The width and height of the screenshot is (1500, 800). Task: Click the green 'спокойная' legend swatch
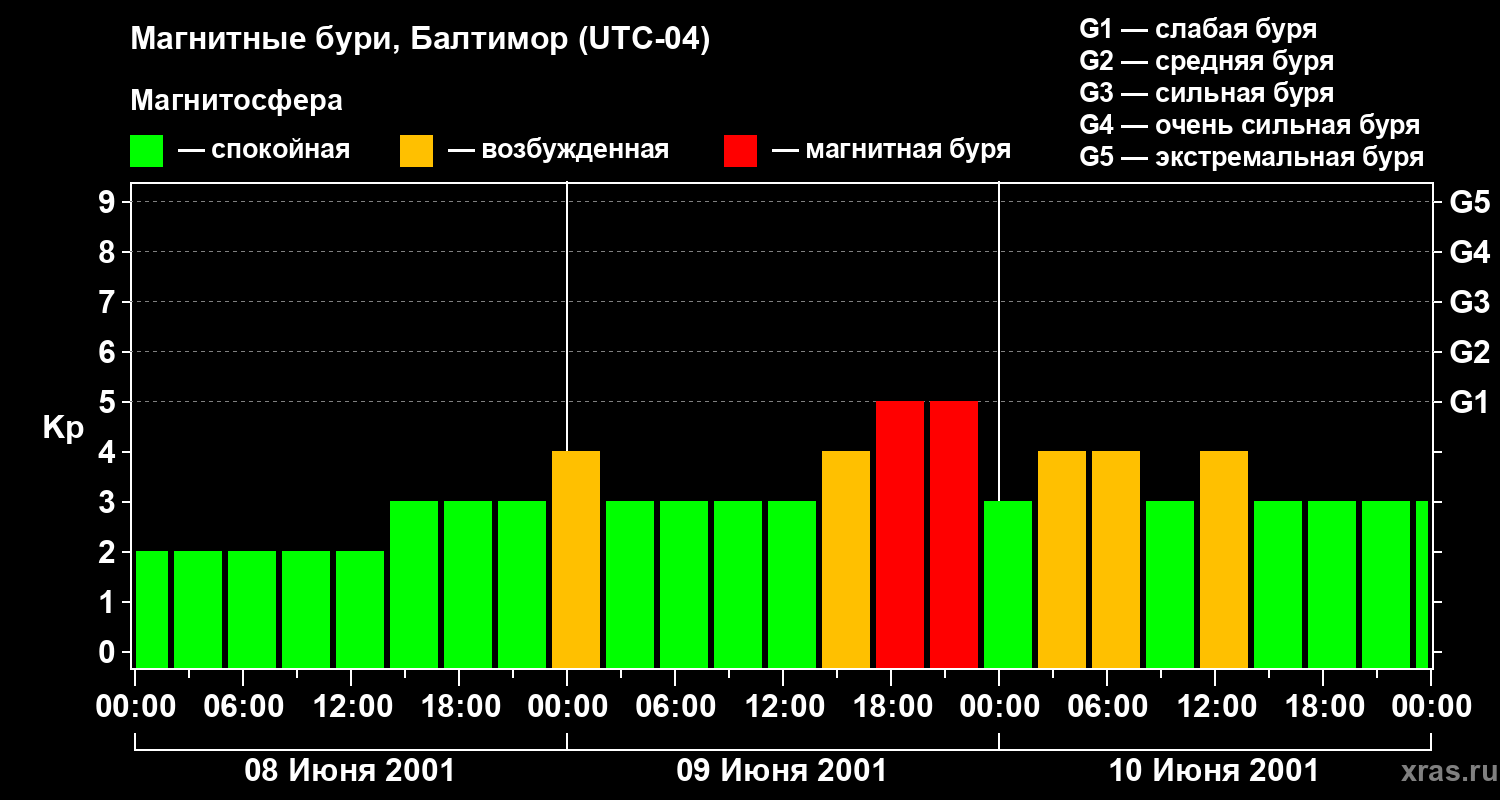tap(146, 151)
